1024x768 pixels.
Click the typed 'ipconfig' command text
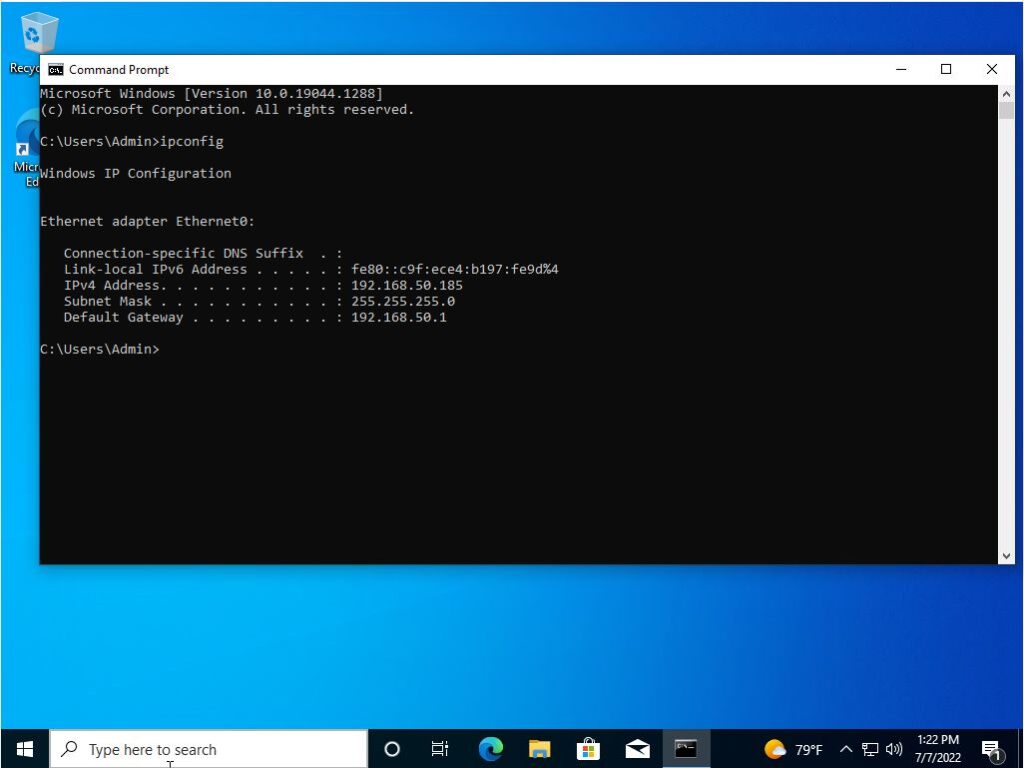(192, 142)
